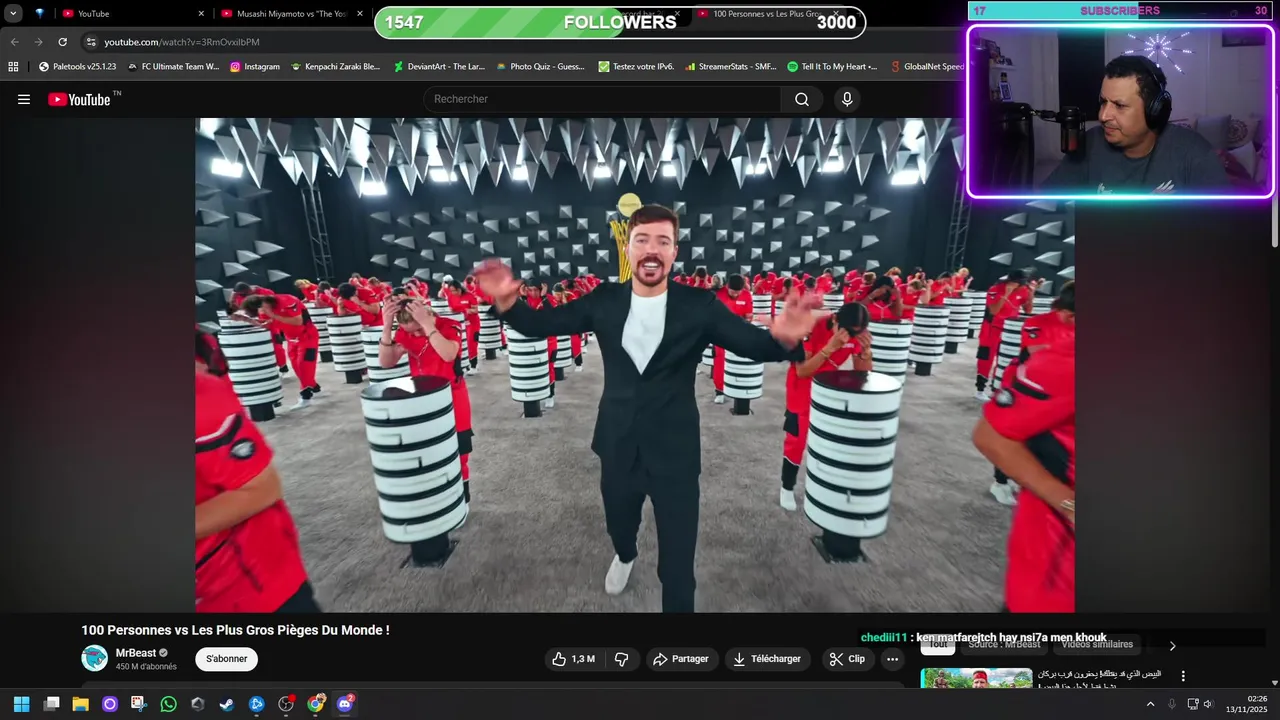
Task: Open the Kenpachi Zaraki Ble... bookmark
Action: point(335,67)
